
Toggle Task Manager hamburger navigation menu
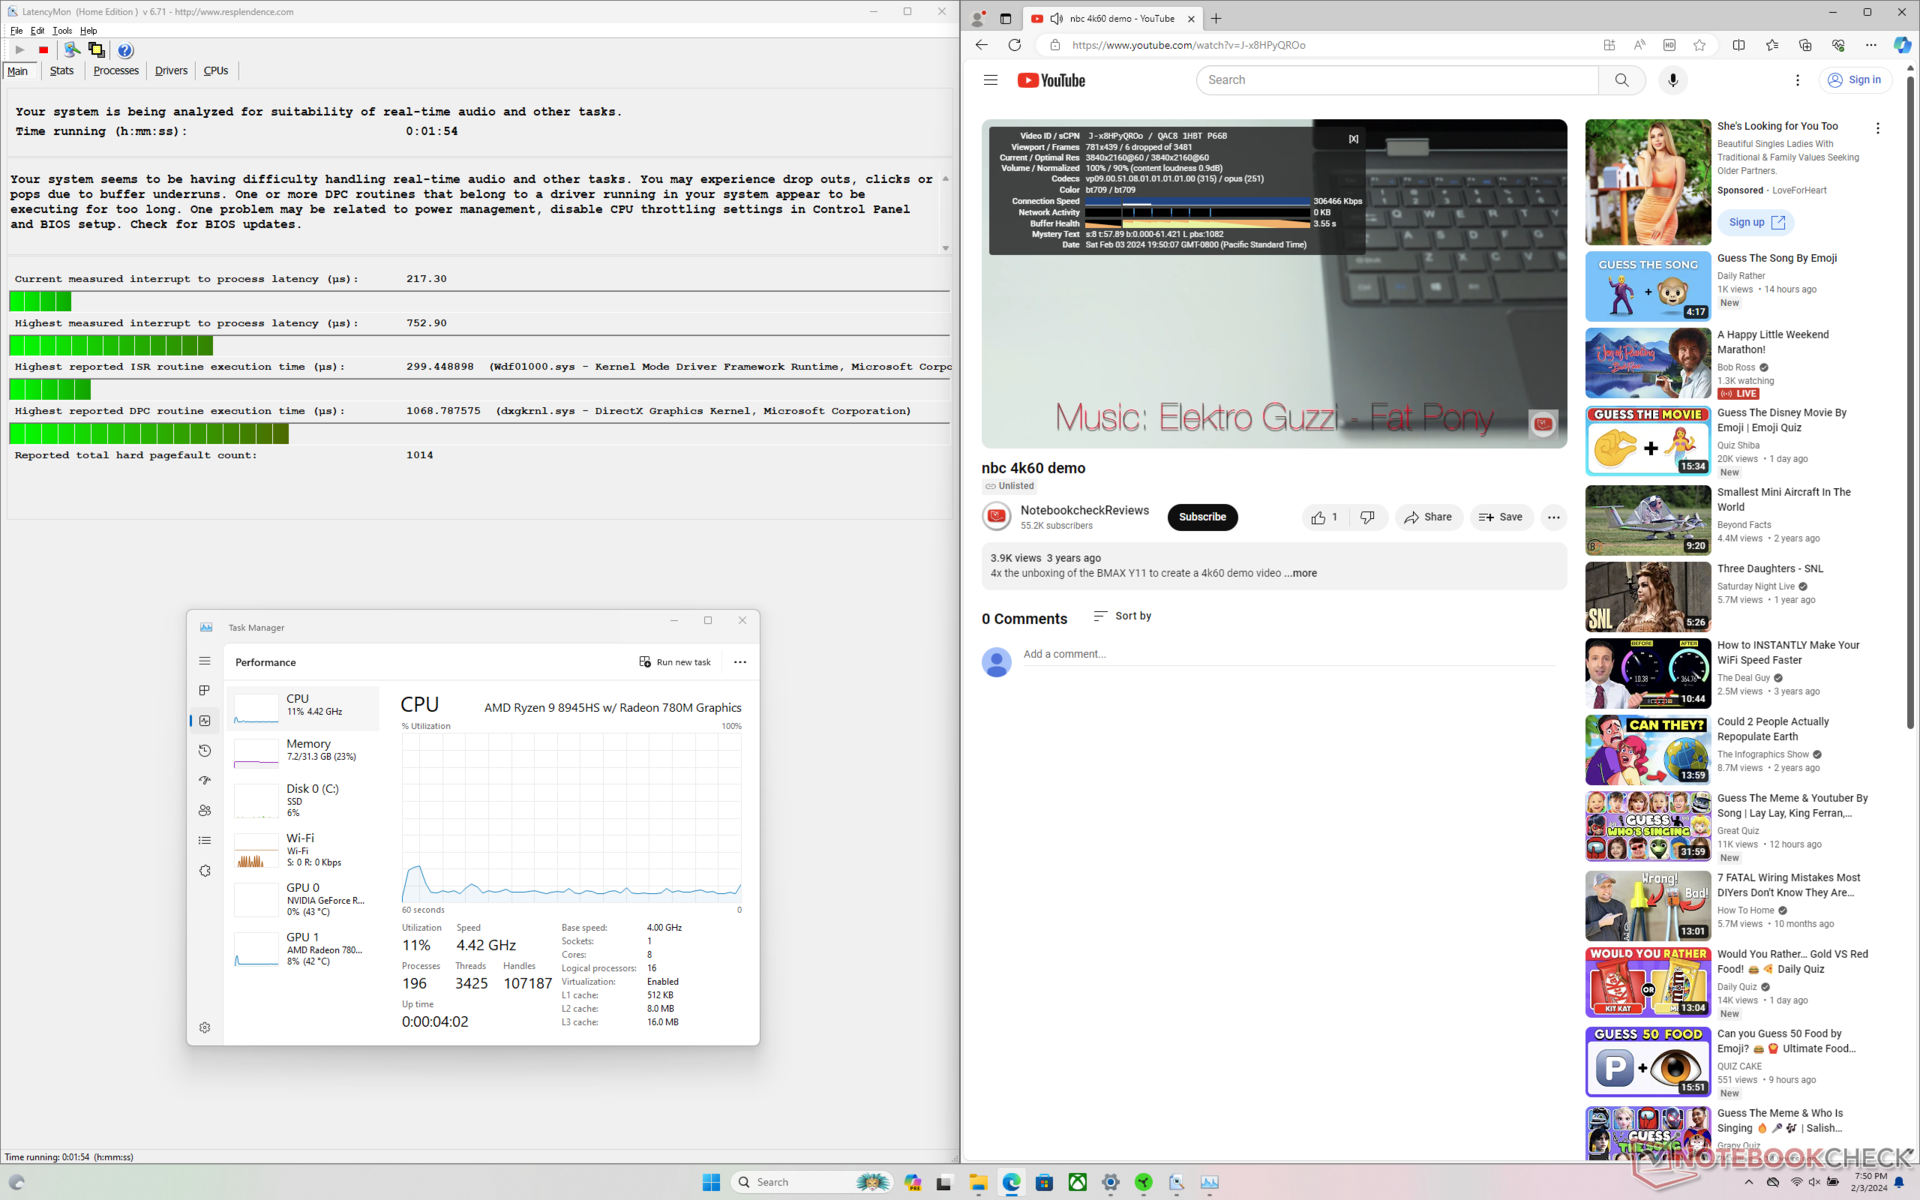pos(205,661)
